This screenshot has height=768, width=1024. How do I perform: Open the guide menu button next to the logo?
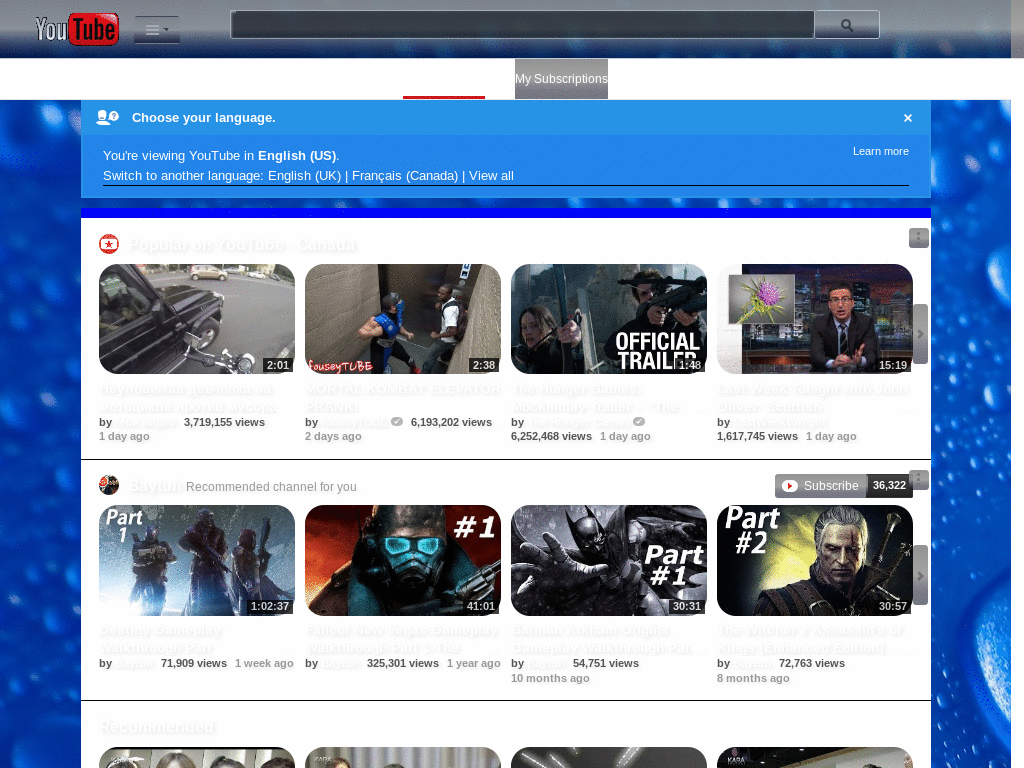157,29
